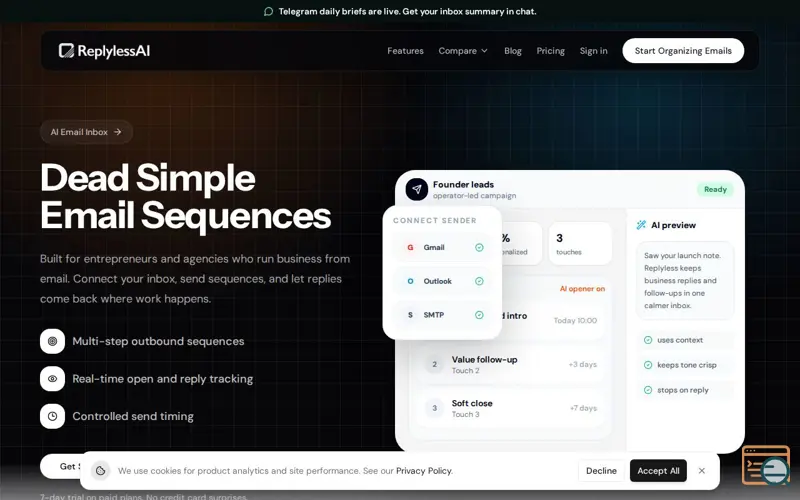Viewport: 800px width, 500px height.
Task: Click the AI Email Inbox pill
Action: tap(87, 132)
